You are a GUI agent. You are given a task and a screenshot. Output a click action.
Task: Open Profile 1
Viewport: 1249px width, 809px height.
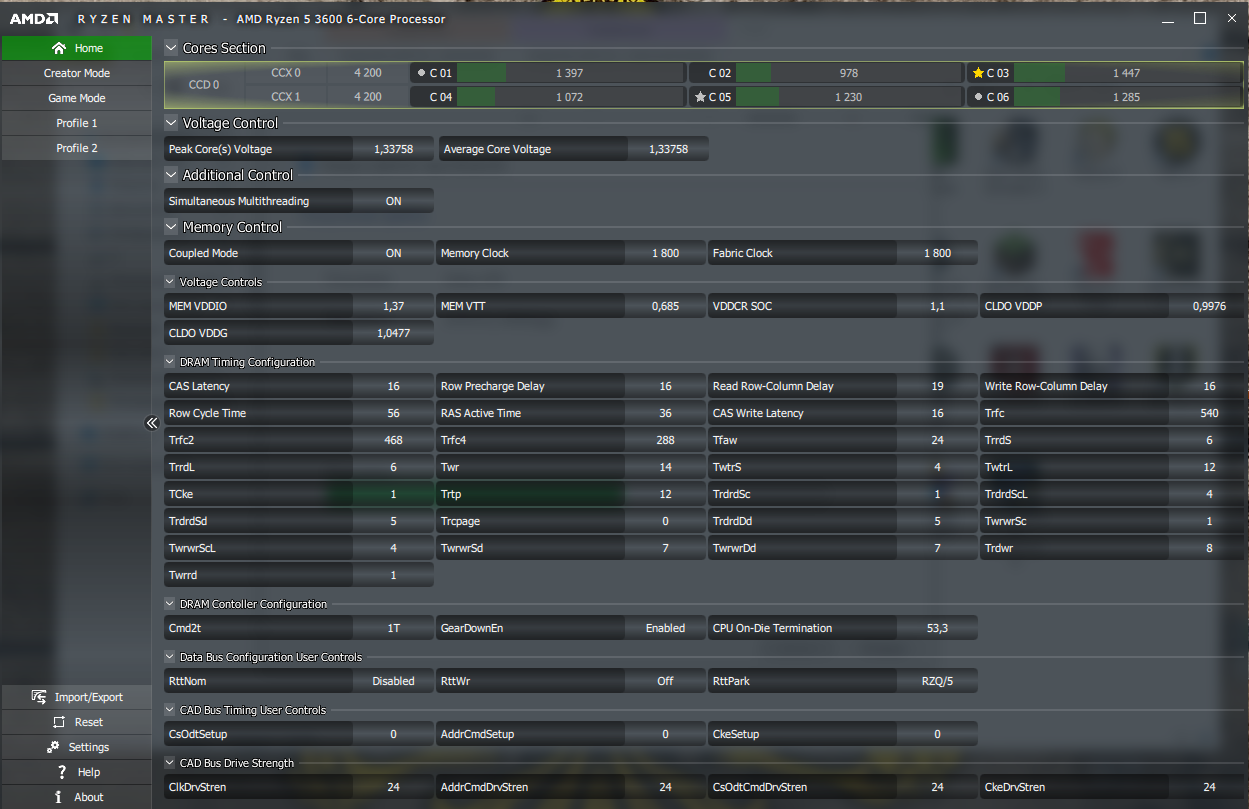pos(77,123)
